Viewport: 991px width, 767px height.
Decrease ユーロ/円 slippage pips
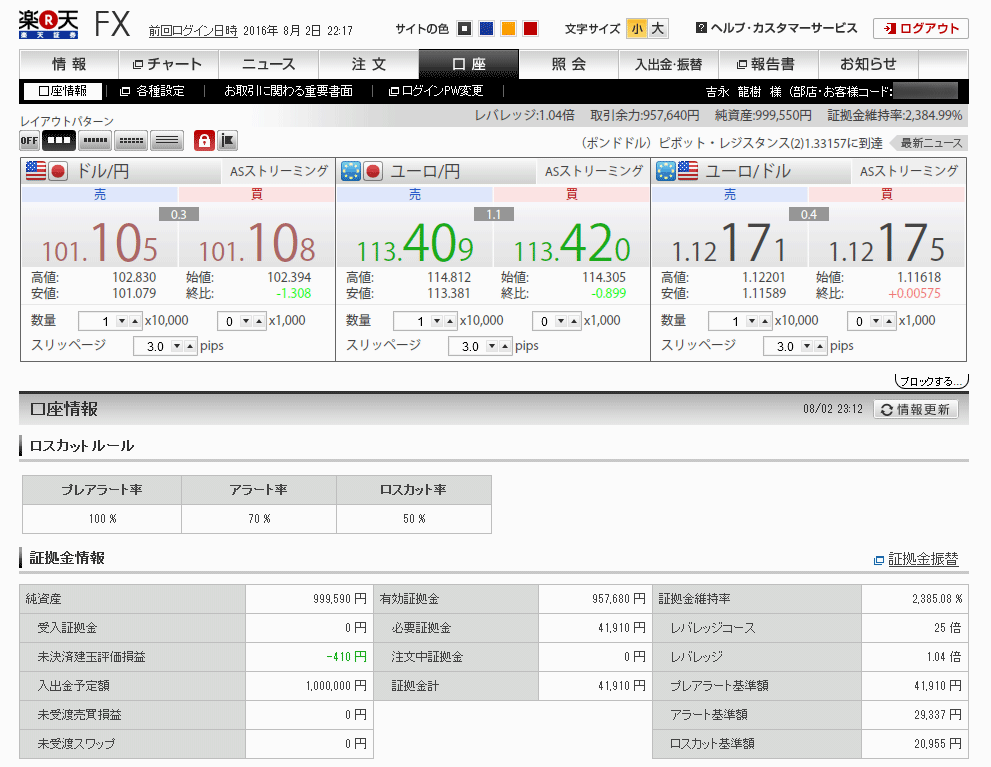[492, 346]
